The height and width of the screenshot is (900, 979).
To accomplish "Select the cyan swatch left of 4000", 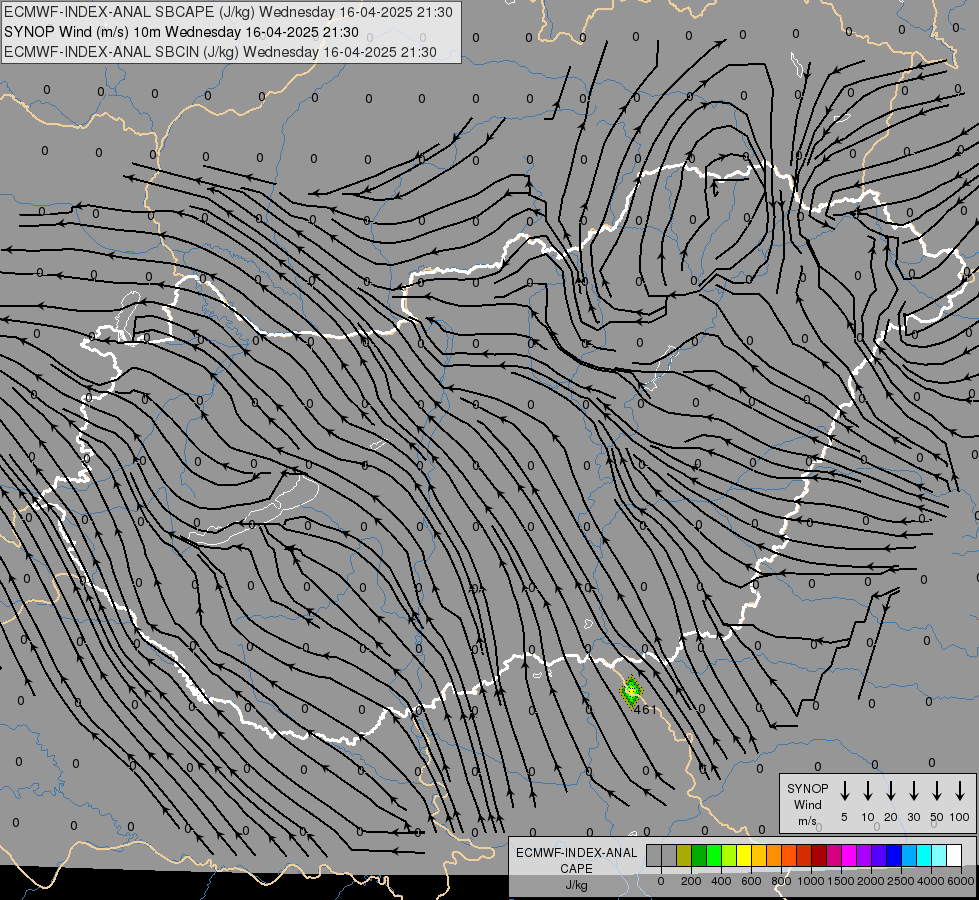I will point(924,856).
